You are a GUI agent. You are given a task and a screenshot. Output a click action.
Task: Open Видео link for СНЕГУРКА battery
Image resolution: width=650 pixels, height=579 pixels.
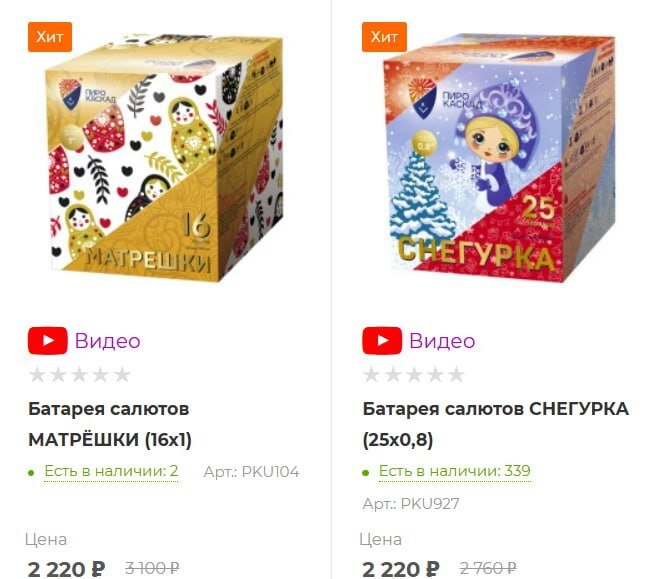pos(442,341)
